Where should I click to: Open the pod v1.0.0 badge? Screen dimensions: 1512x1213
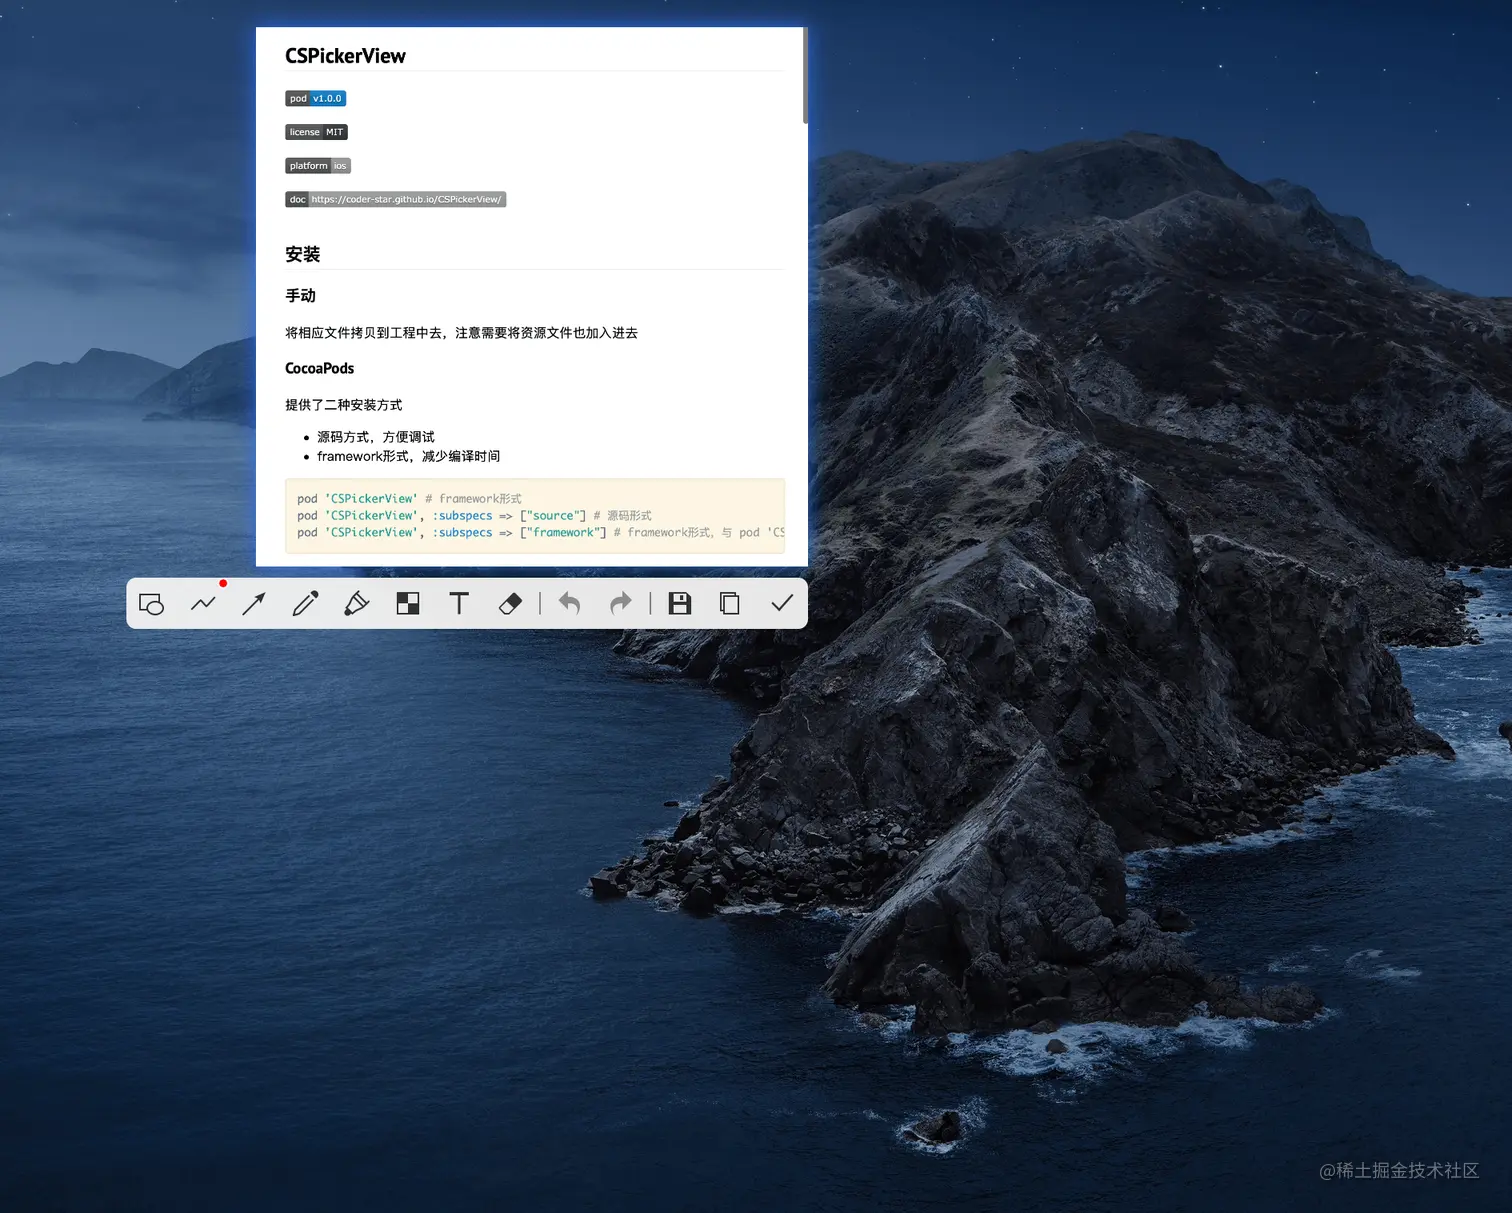click(x=316, y=98)
